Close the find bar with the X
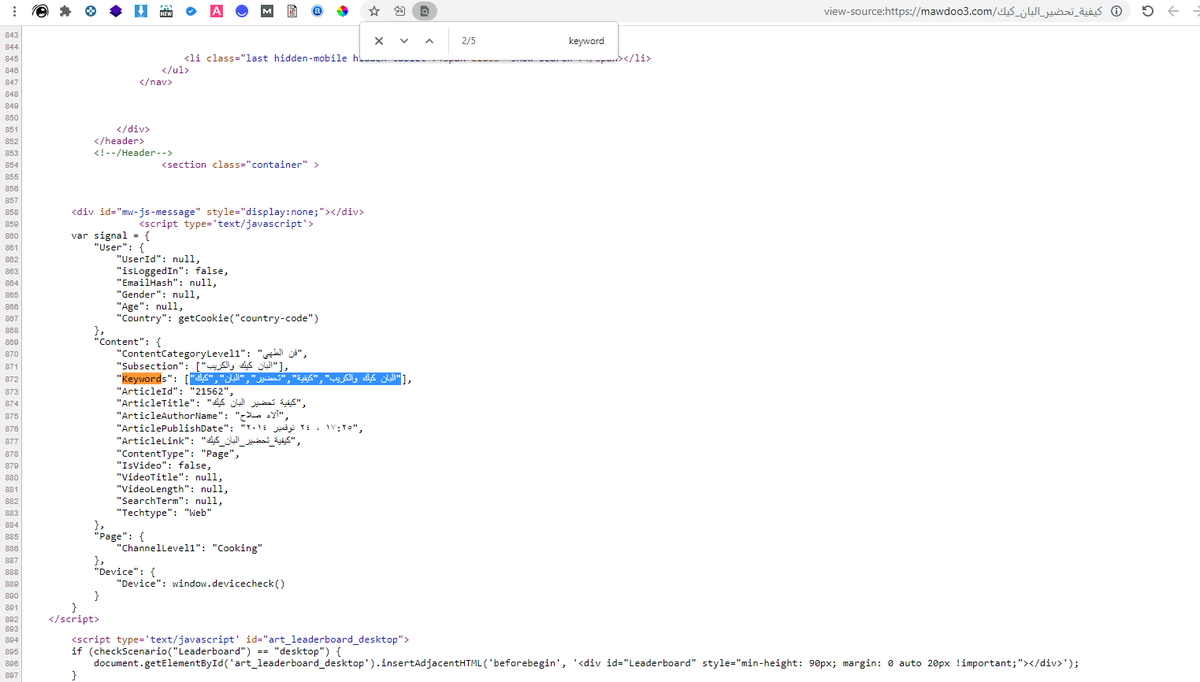Image resolution: width=1200 pixels, height=682 pixels. pos(379,41)
